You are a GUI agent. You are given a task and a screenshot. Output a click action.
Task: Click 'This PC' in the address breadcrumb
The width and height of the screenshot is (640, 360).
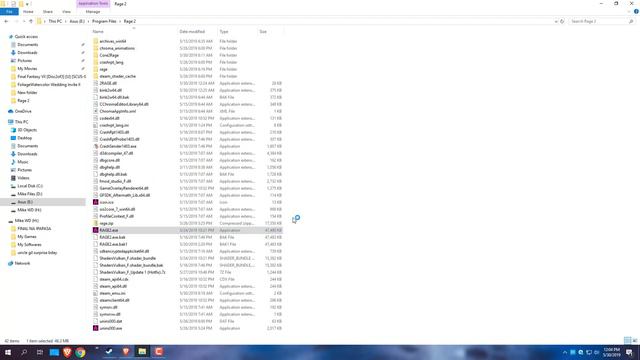click(x=55, y=21)
